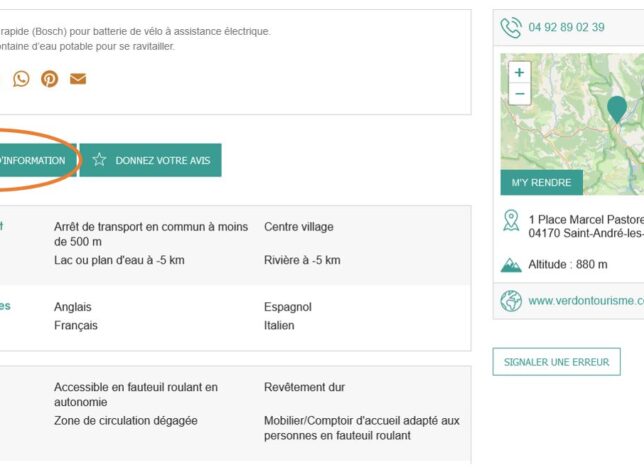
Task: Zoom out on the map
Action: click(x=519, y=94)
